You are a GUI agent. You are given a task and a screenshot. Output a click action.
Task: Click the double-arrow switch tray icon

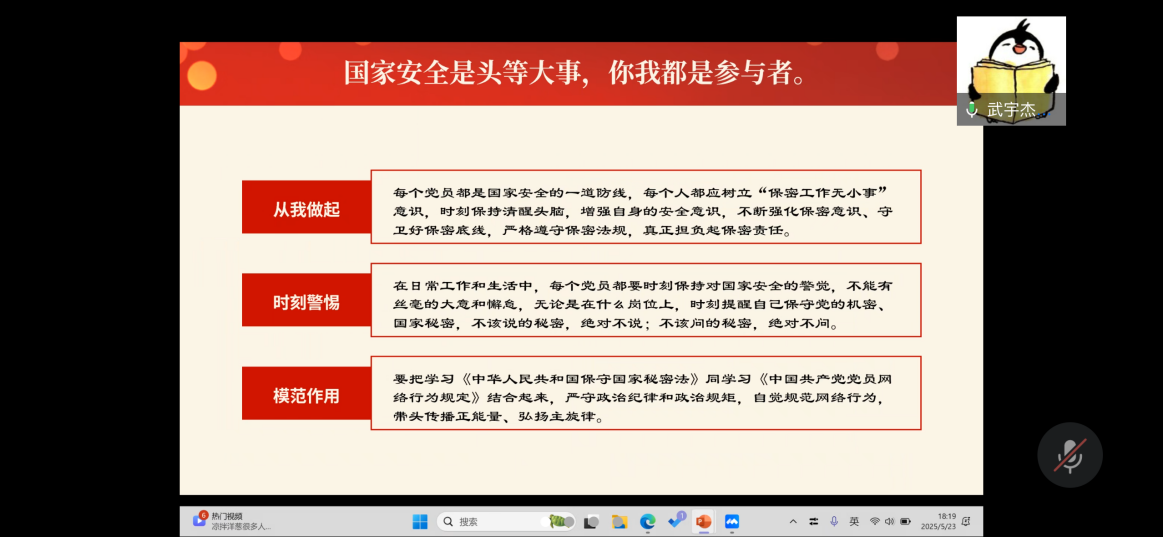814,521
